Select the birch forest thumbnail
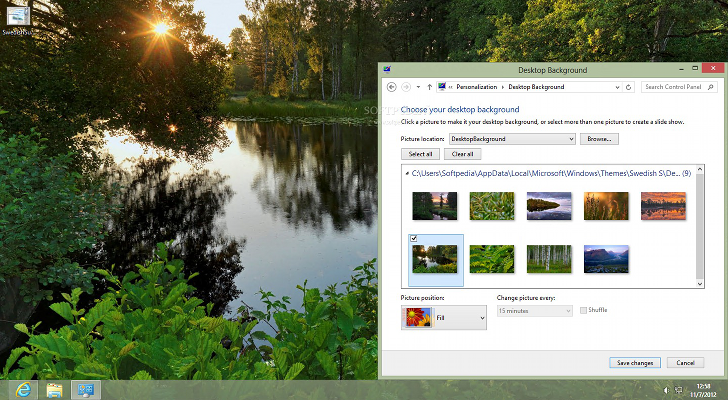The image size is (728, 400). pos(549,259)
